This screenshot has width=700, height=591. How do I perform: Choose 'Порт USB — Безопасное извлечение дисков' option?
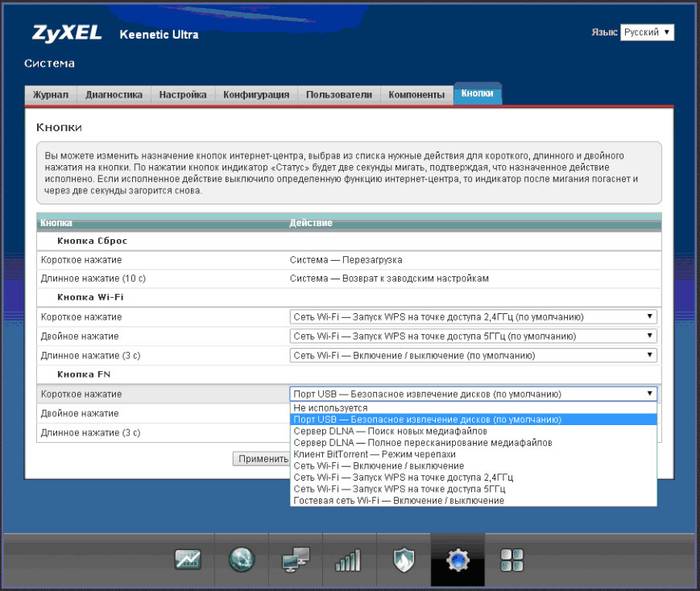[x=473, y=420]
